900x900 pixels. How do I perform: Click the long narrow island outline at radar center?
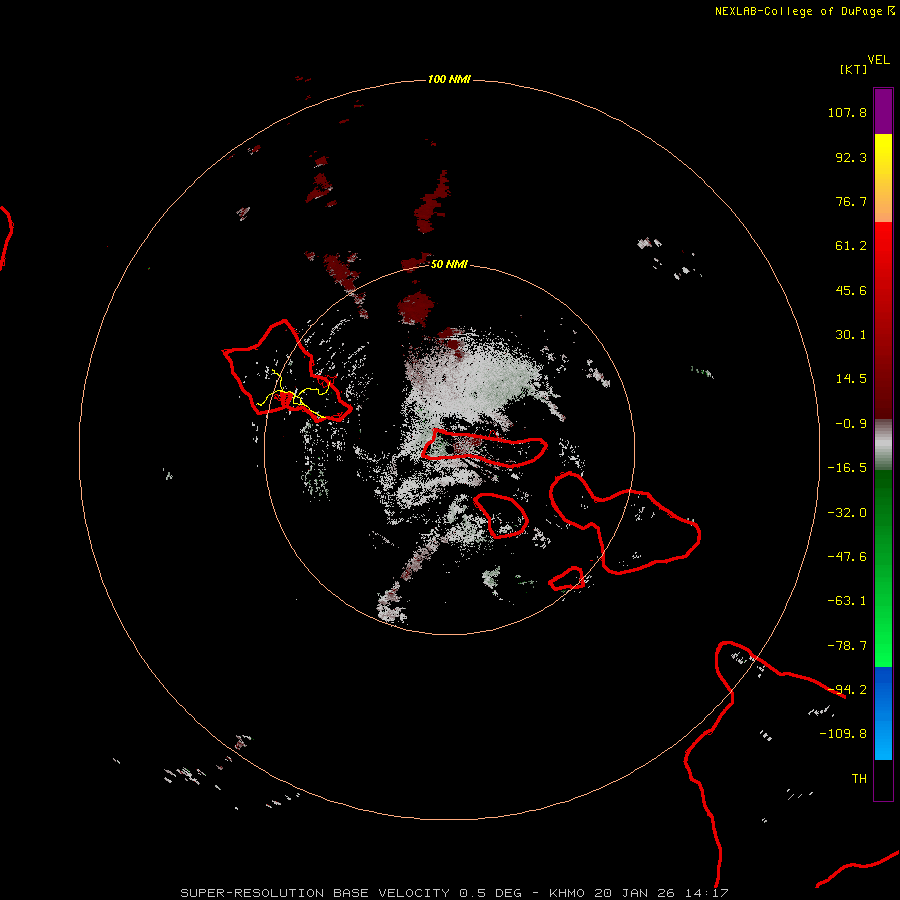484,448
